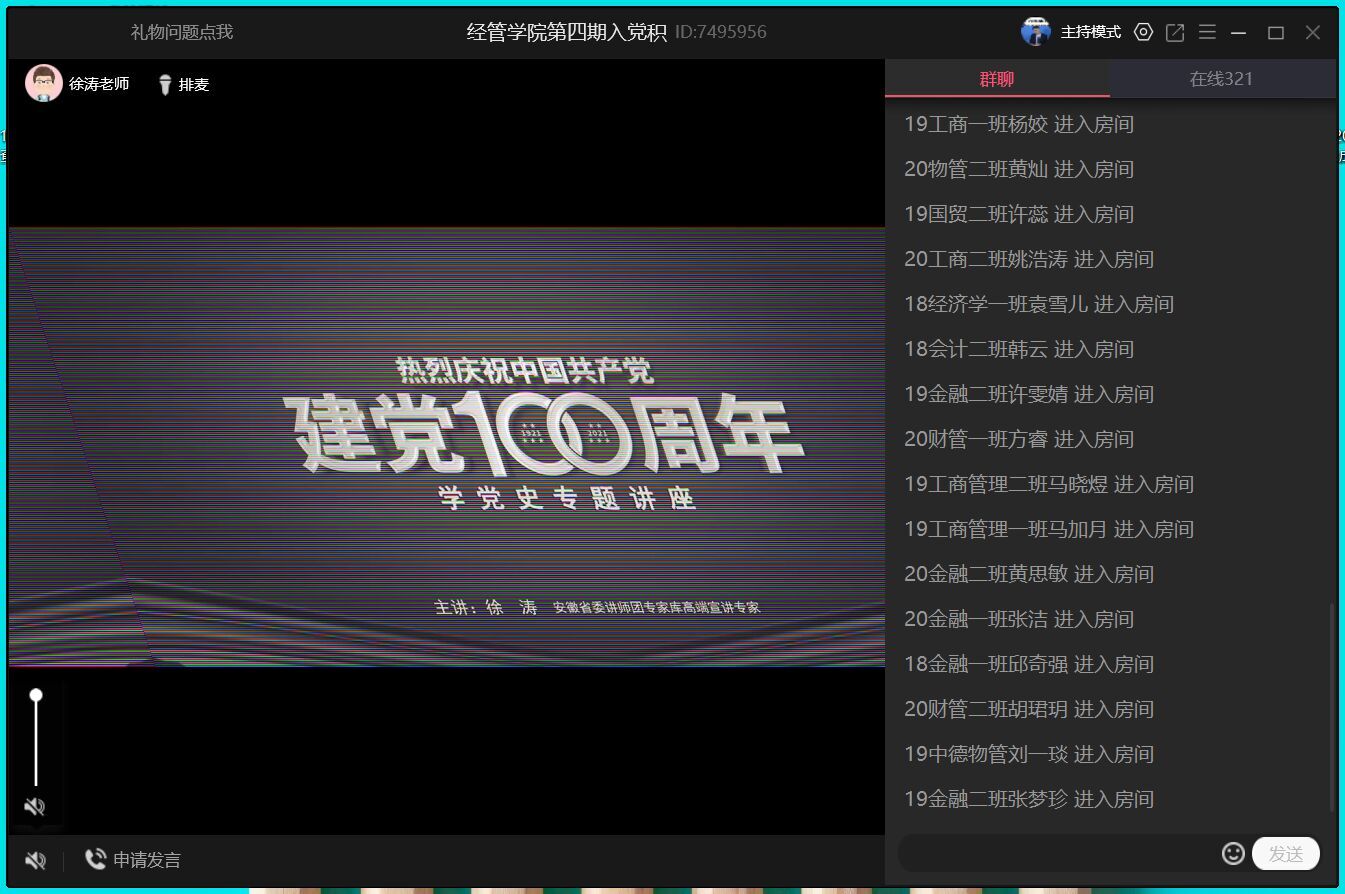The height and width of the screenshot is (894, 1345).
Task: Click 徐涛老师's avatar
Action: 43,84
